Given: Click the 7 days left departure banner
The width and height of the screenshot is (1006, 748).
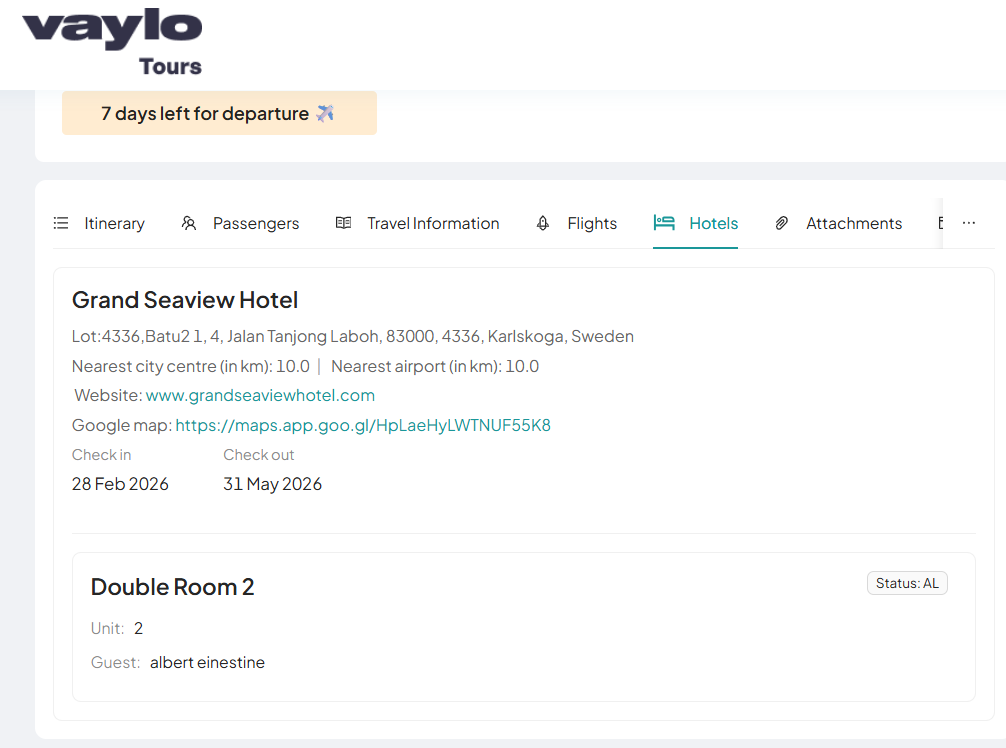Looking at the screenshot, I should [x=219, y=113].
